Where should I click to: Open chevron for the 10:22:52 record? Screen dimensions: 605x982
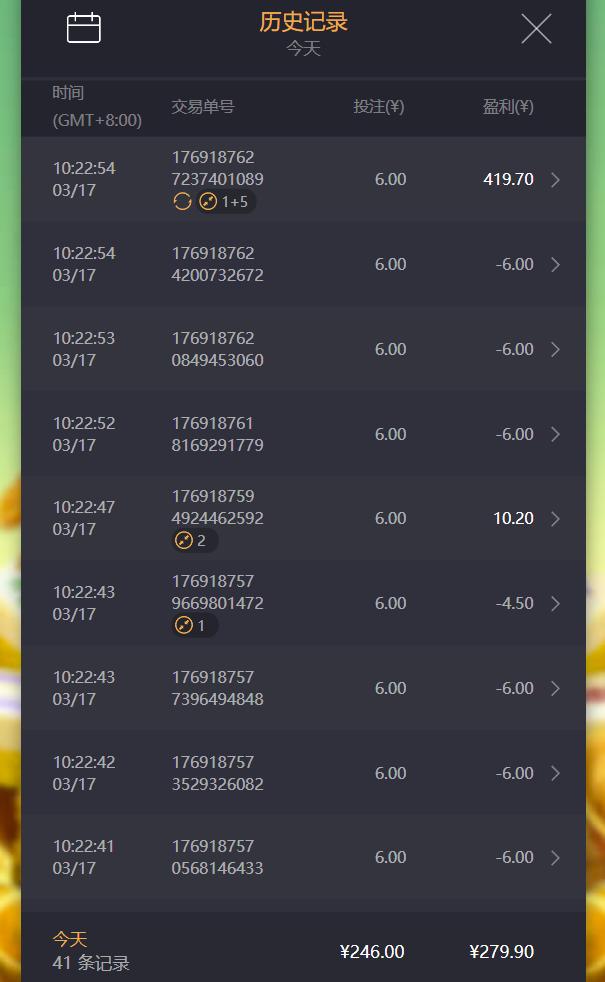pos(555,434)
